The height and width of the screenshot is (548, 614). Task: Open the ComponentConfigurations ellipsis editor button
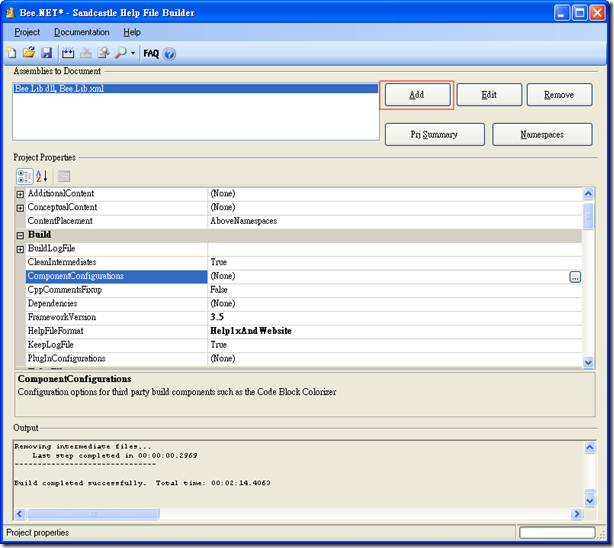[575, 277]
